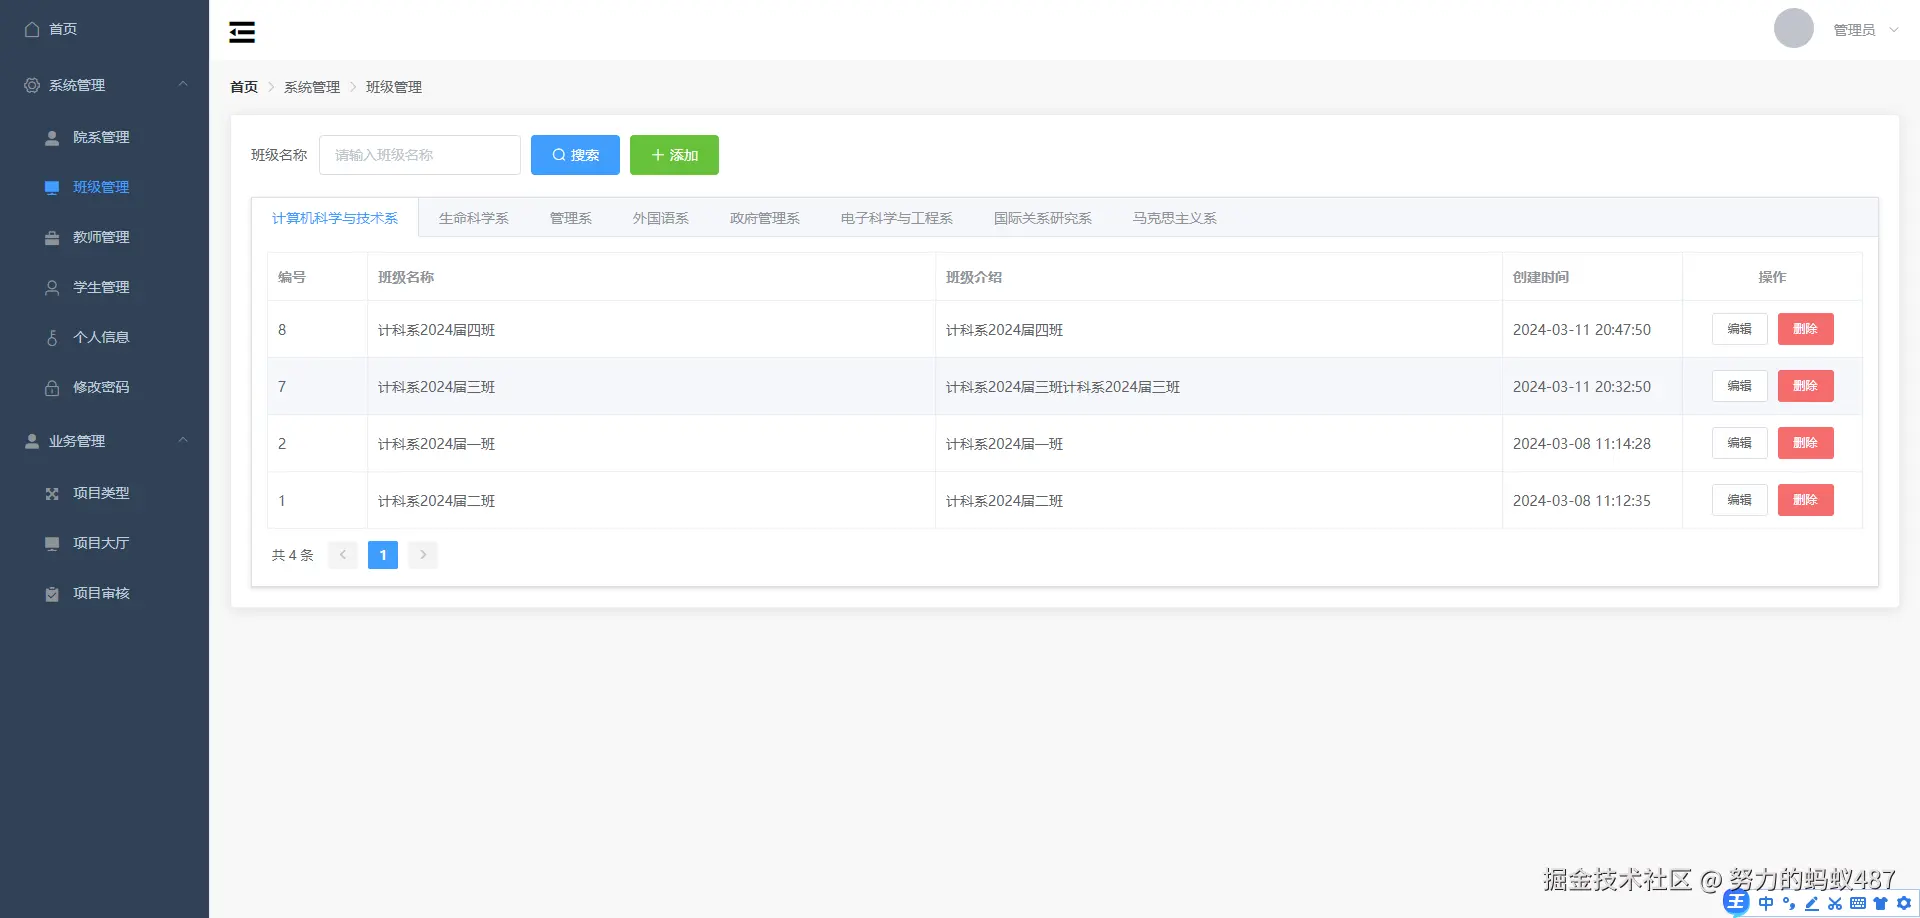This screenshot has height=918, width=1920.
Task: Click the 共 4 条 total count text
Action: click(293, 555)
